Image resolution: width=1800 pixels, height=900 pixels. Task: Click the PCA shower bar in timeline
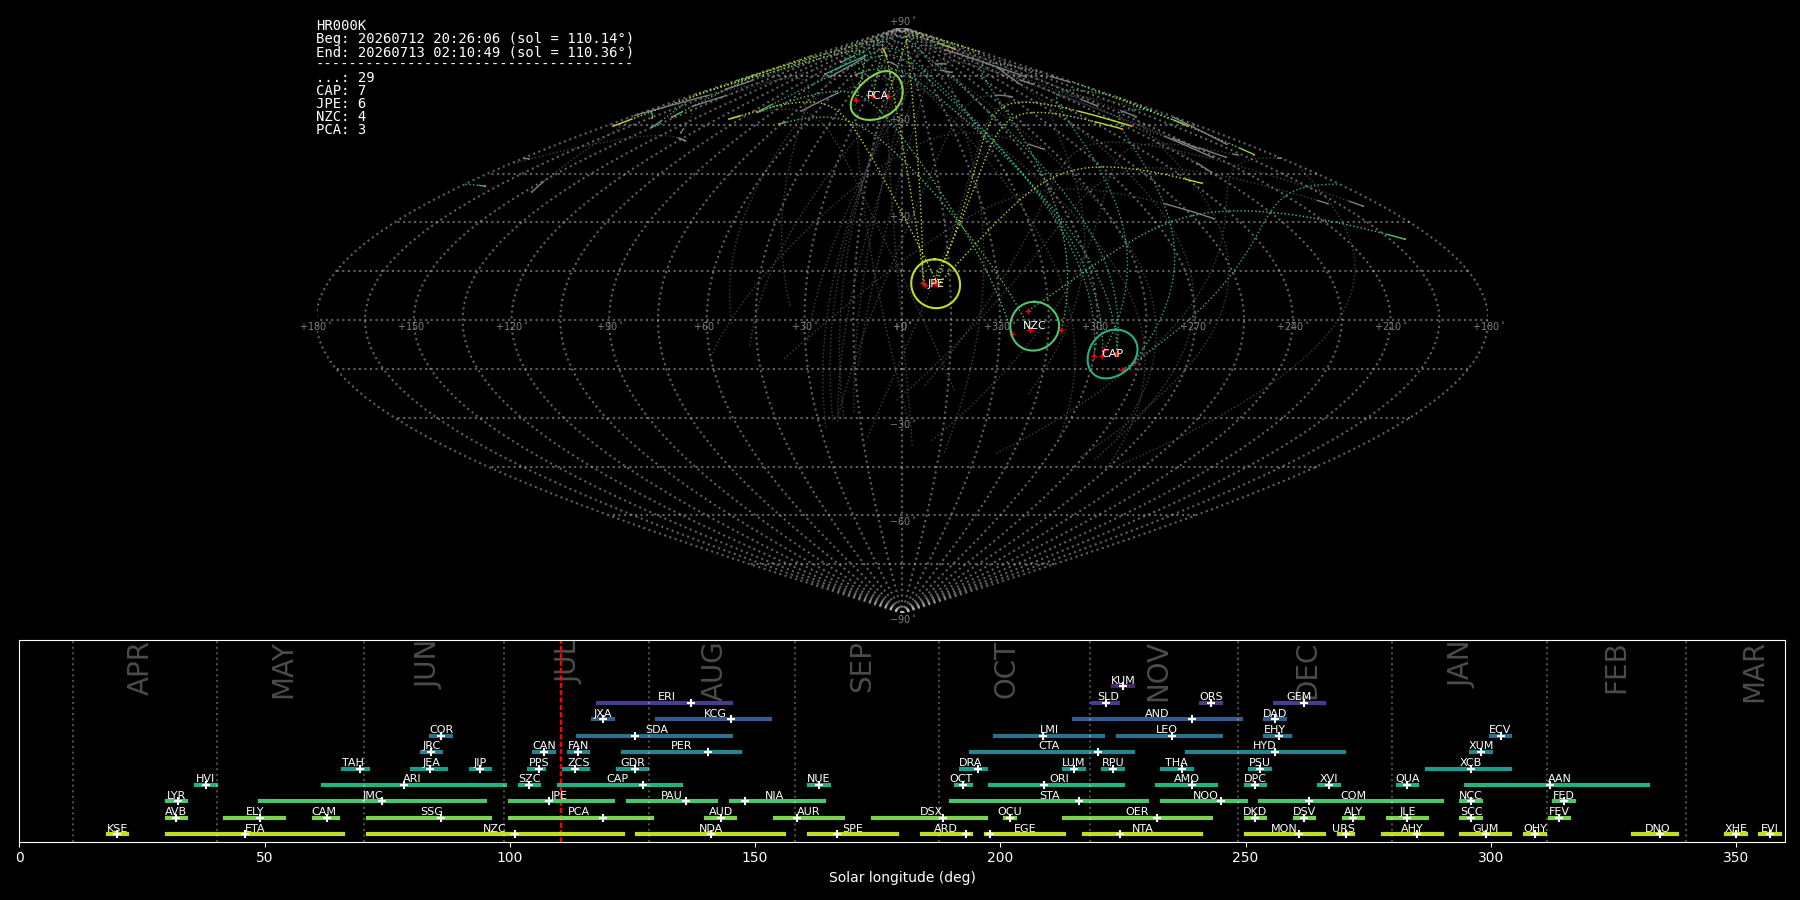tap(580, 818)
